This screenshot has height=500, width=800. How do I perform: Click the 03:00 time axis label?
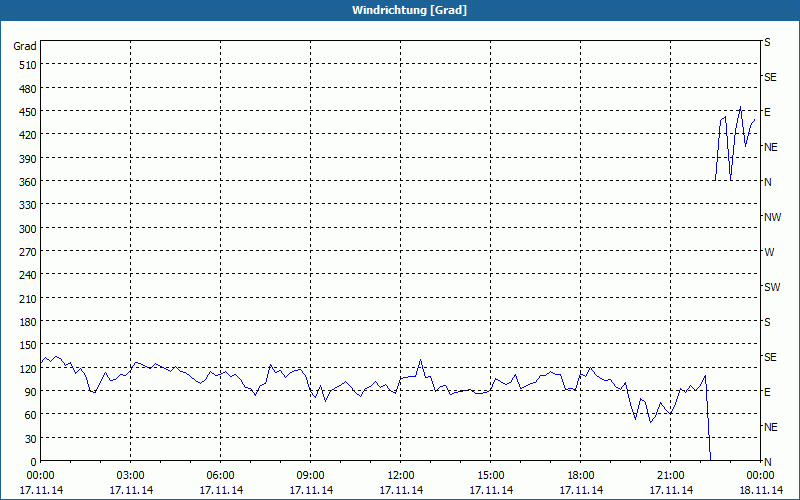click(131, 475)
